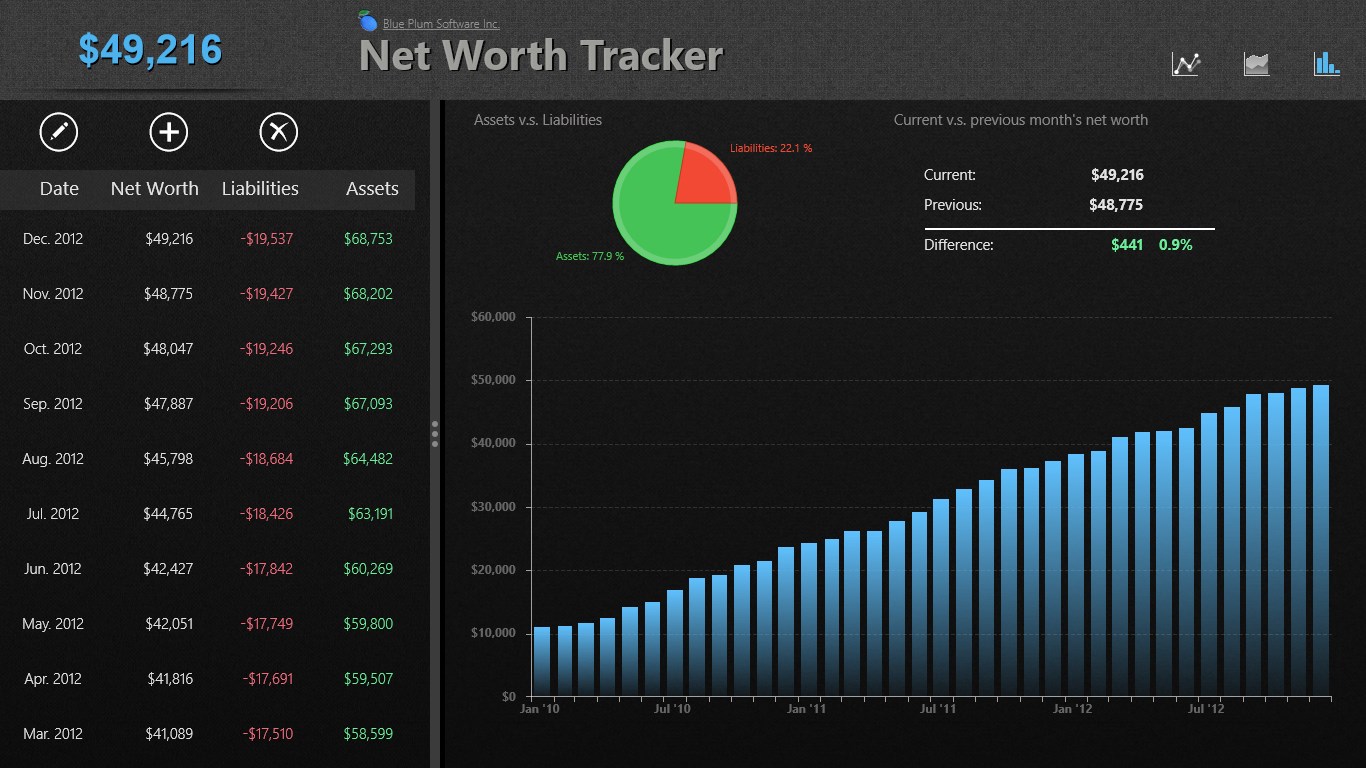Click the $49,216 total net worth heading
The width and height of the screenshot is (1366, 768).
pos(150,50)
